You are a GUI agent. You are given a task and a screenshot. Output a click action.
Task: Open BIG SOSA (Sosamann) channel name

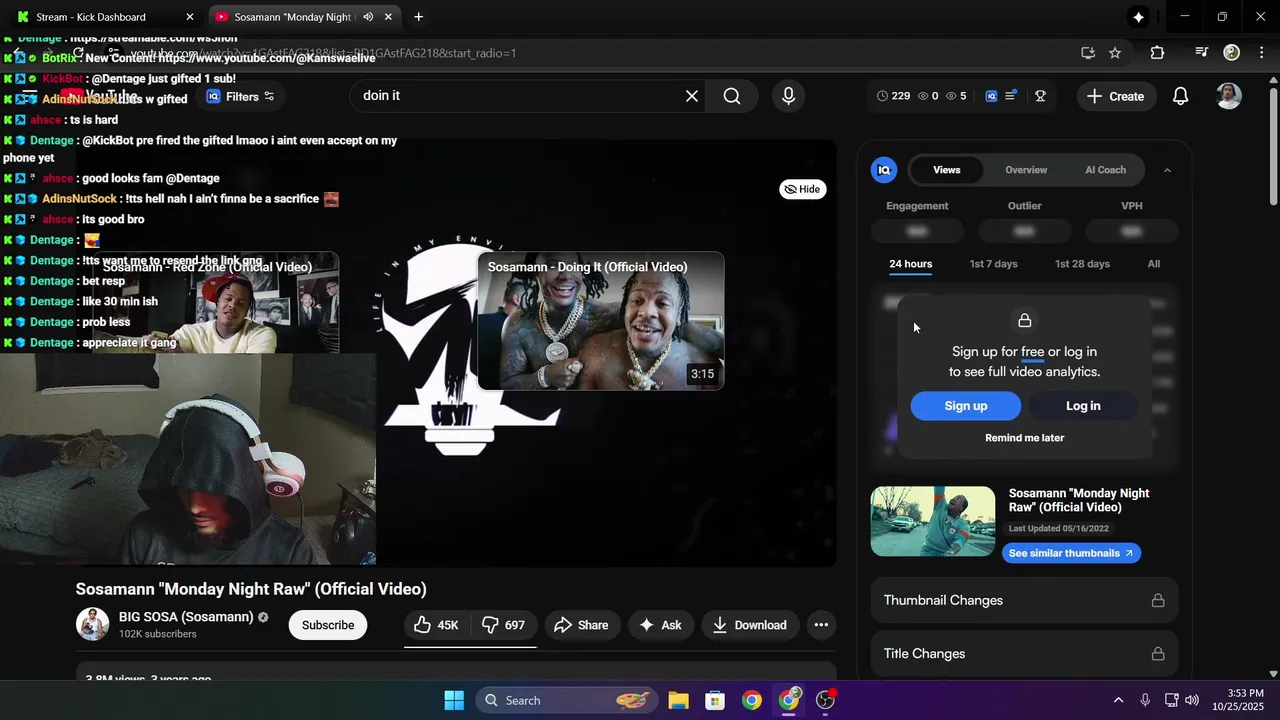(186, 617)
